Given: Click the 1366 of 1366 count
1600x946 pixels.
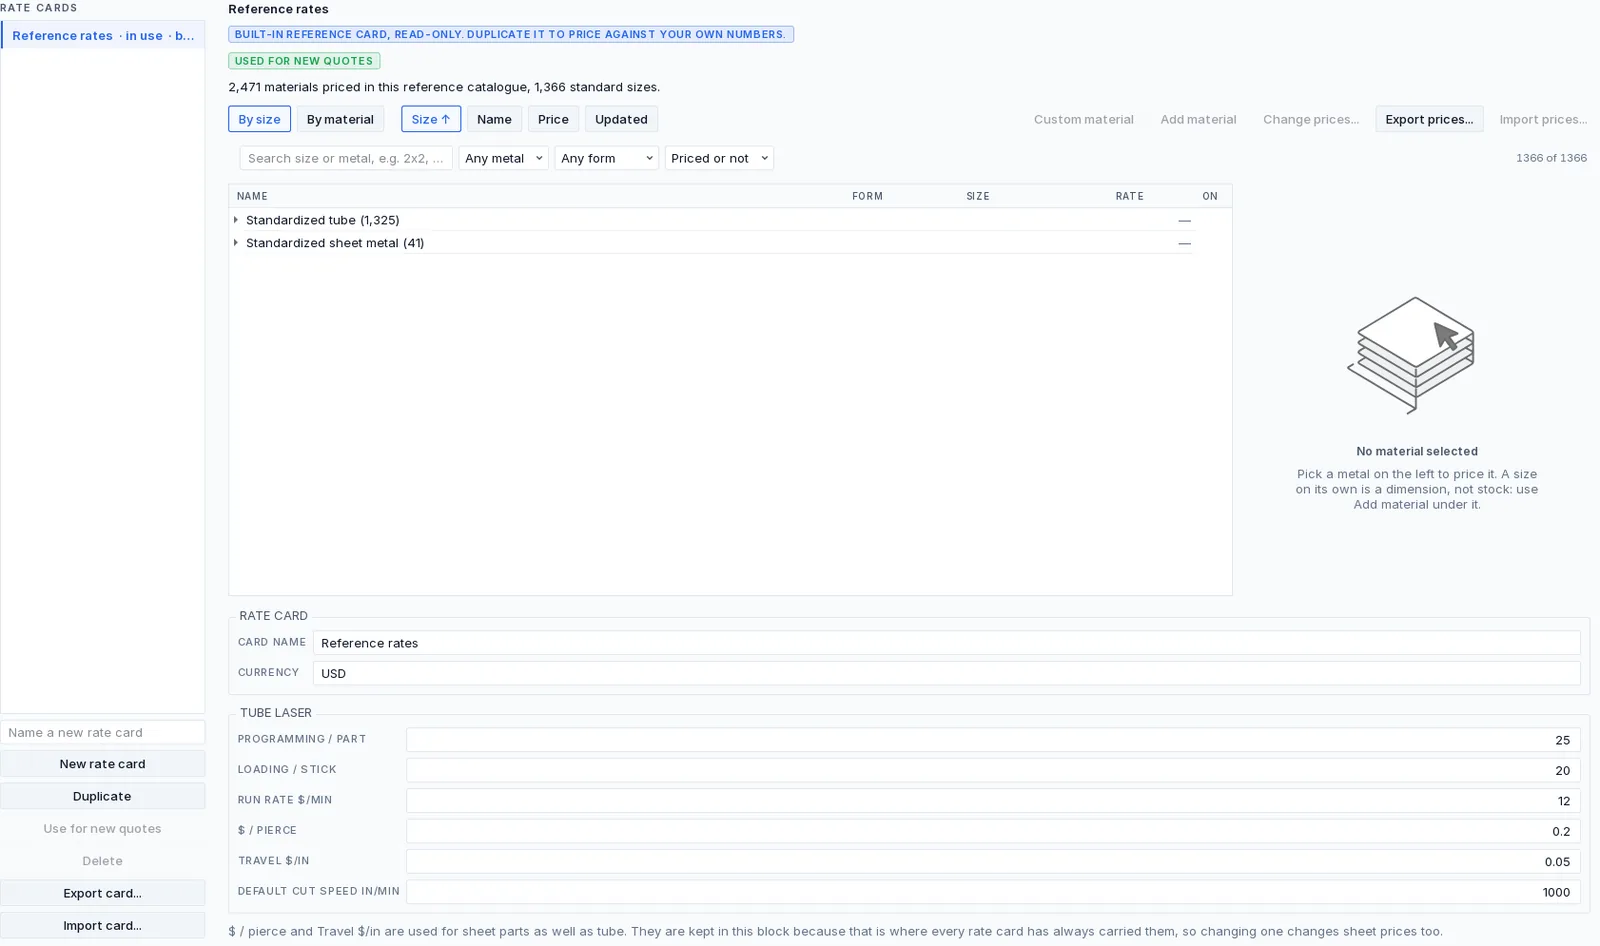Looking at the screenshot, I should pyautogui.click(x=1551, y=158).
